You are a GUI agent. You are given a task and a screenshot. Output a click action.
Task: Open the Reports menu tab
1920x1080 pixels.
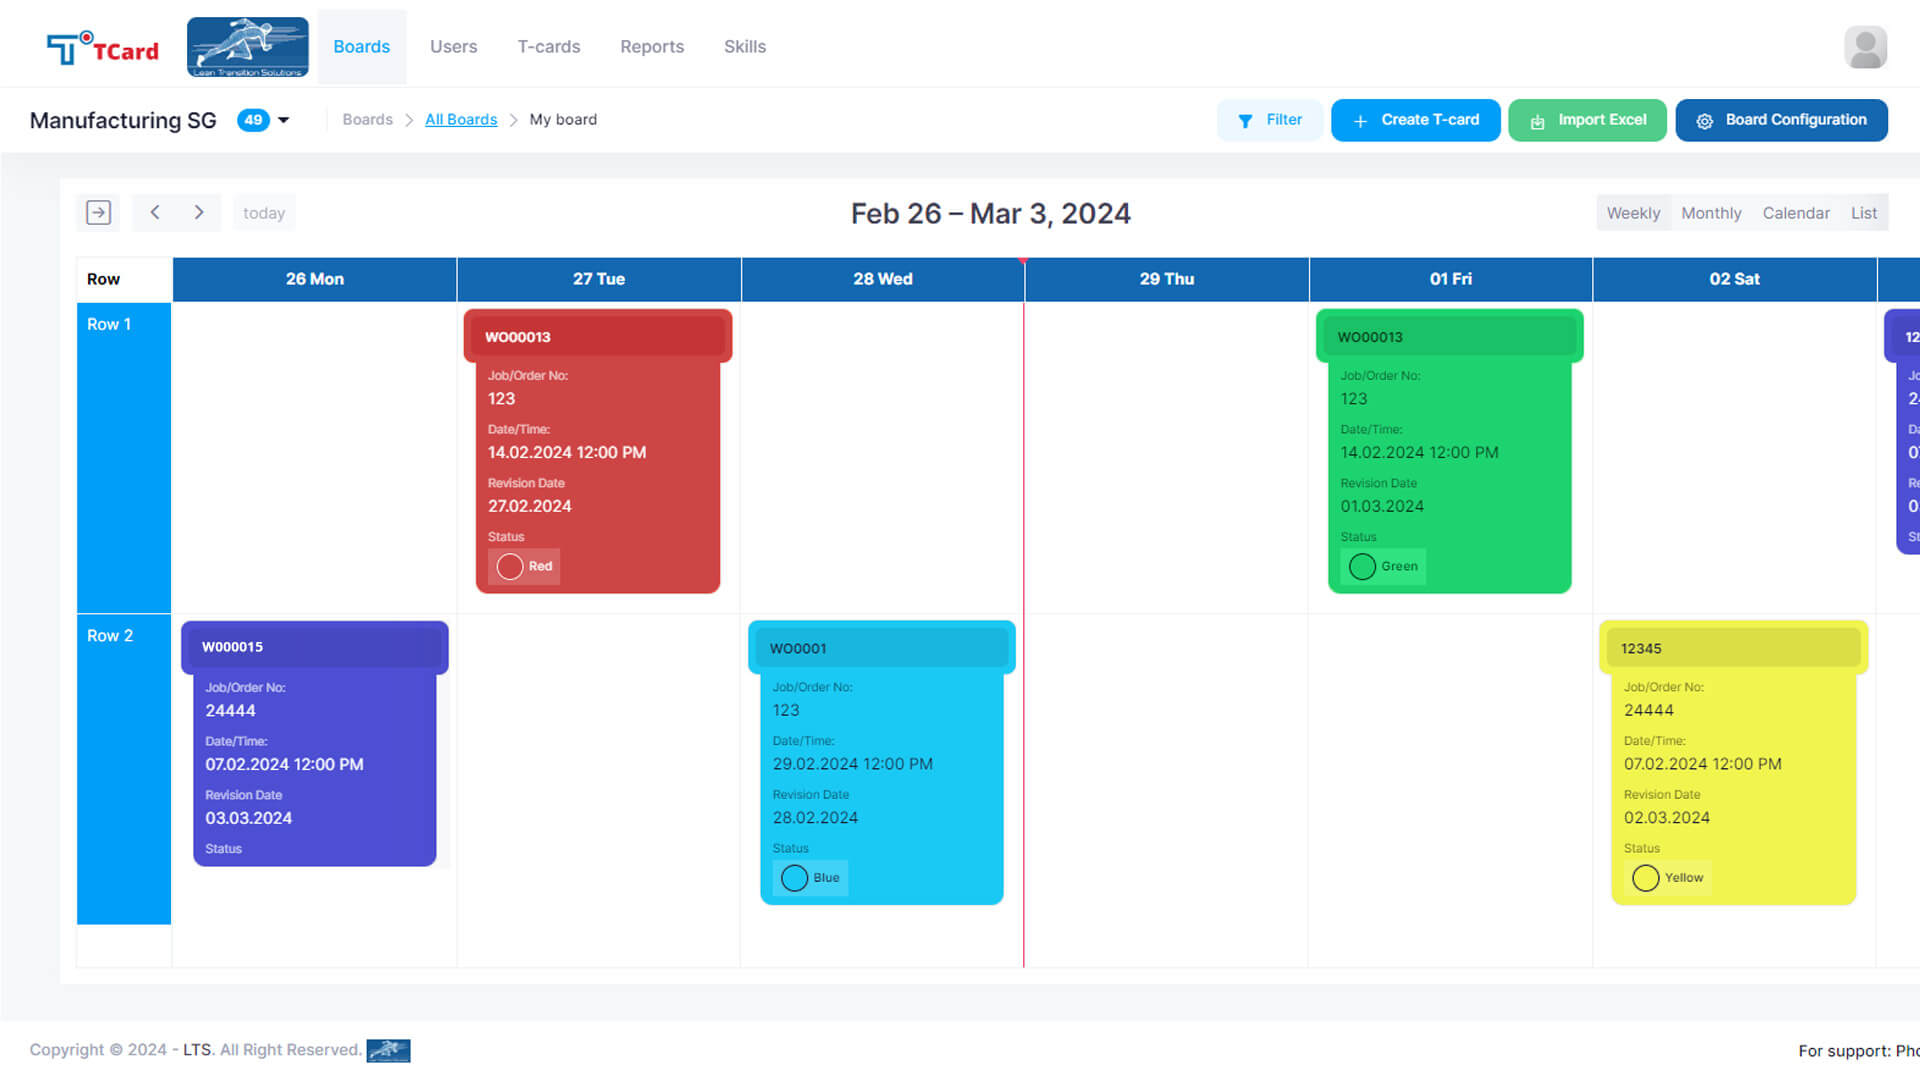tap(651, 47)
